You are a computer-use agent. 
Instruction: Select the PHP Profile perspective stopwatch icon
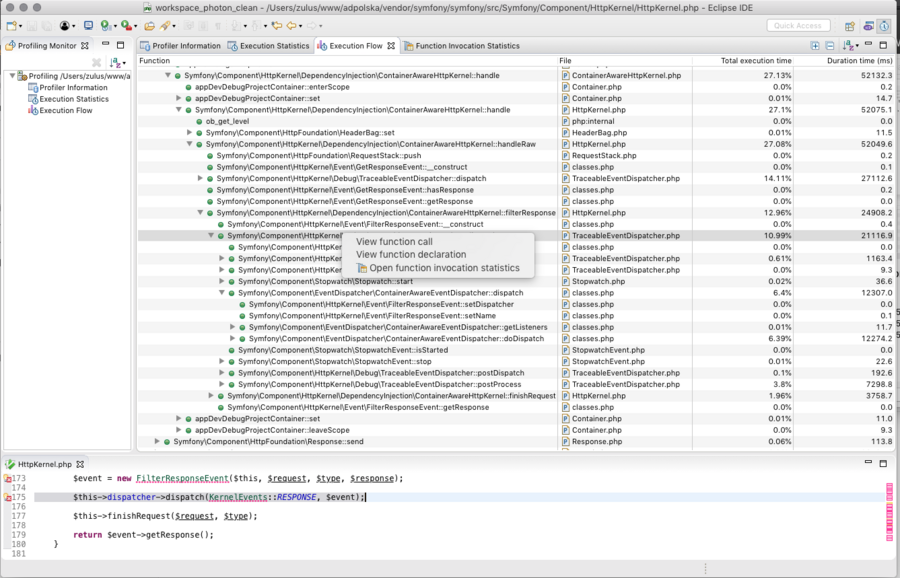[884, 26]
